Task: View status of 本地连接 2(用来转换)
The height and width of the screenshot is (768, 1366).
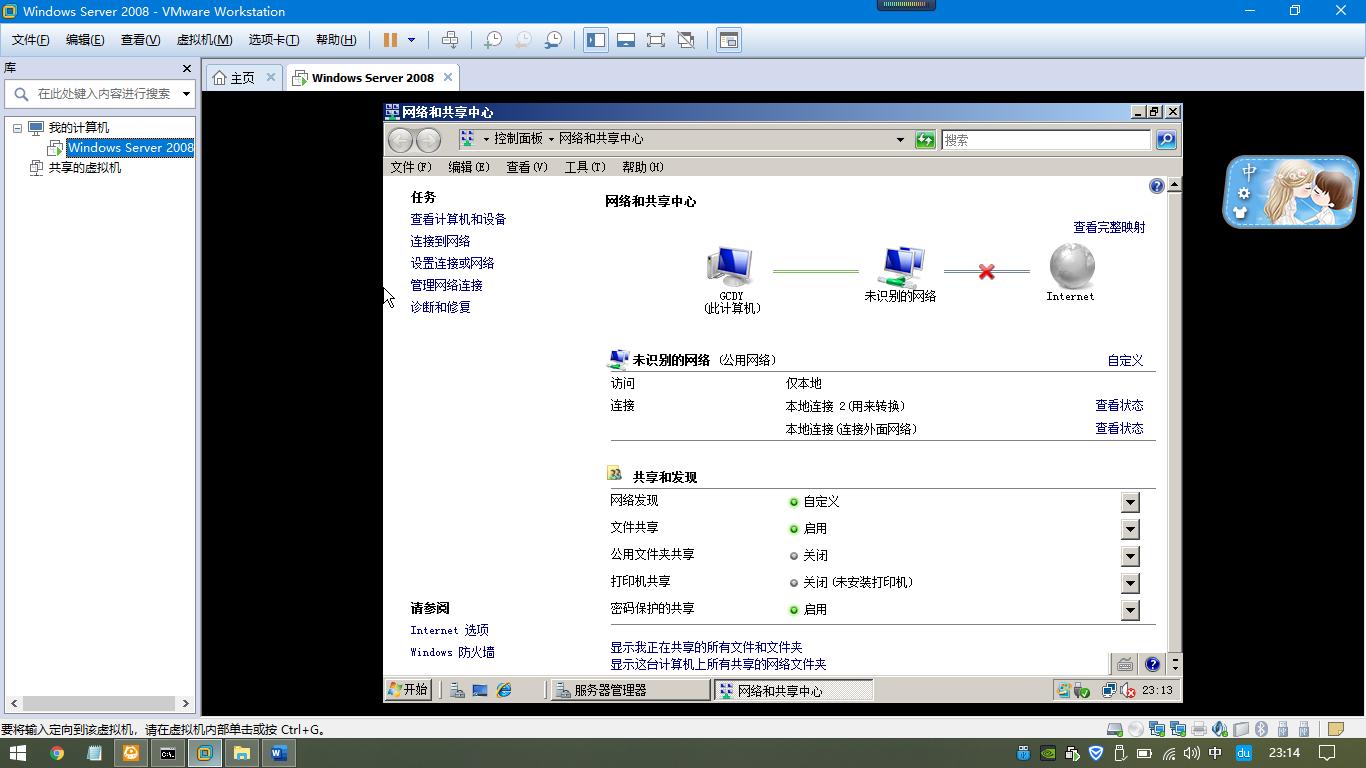Action: 1119,405
